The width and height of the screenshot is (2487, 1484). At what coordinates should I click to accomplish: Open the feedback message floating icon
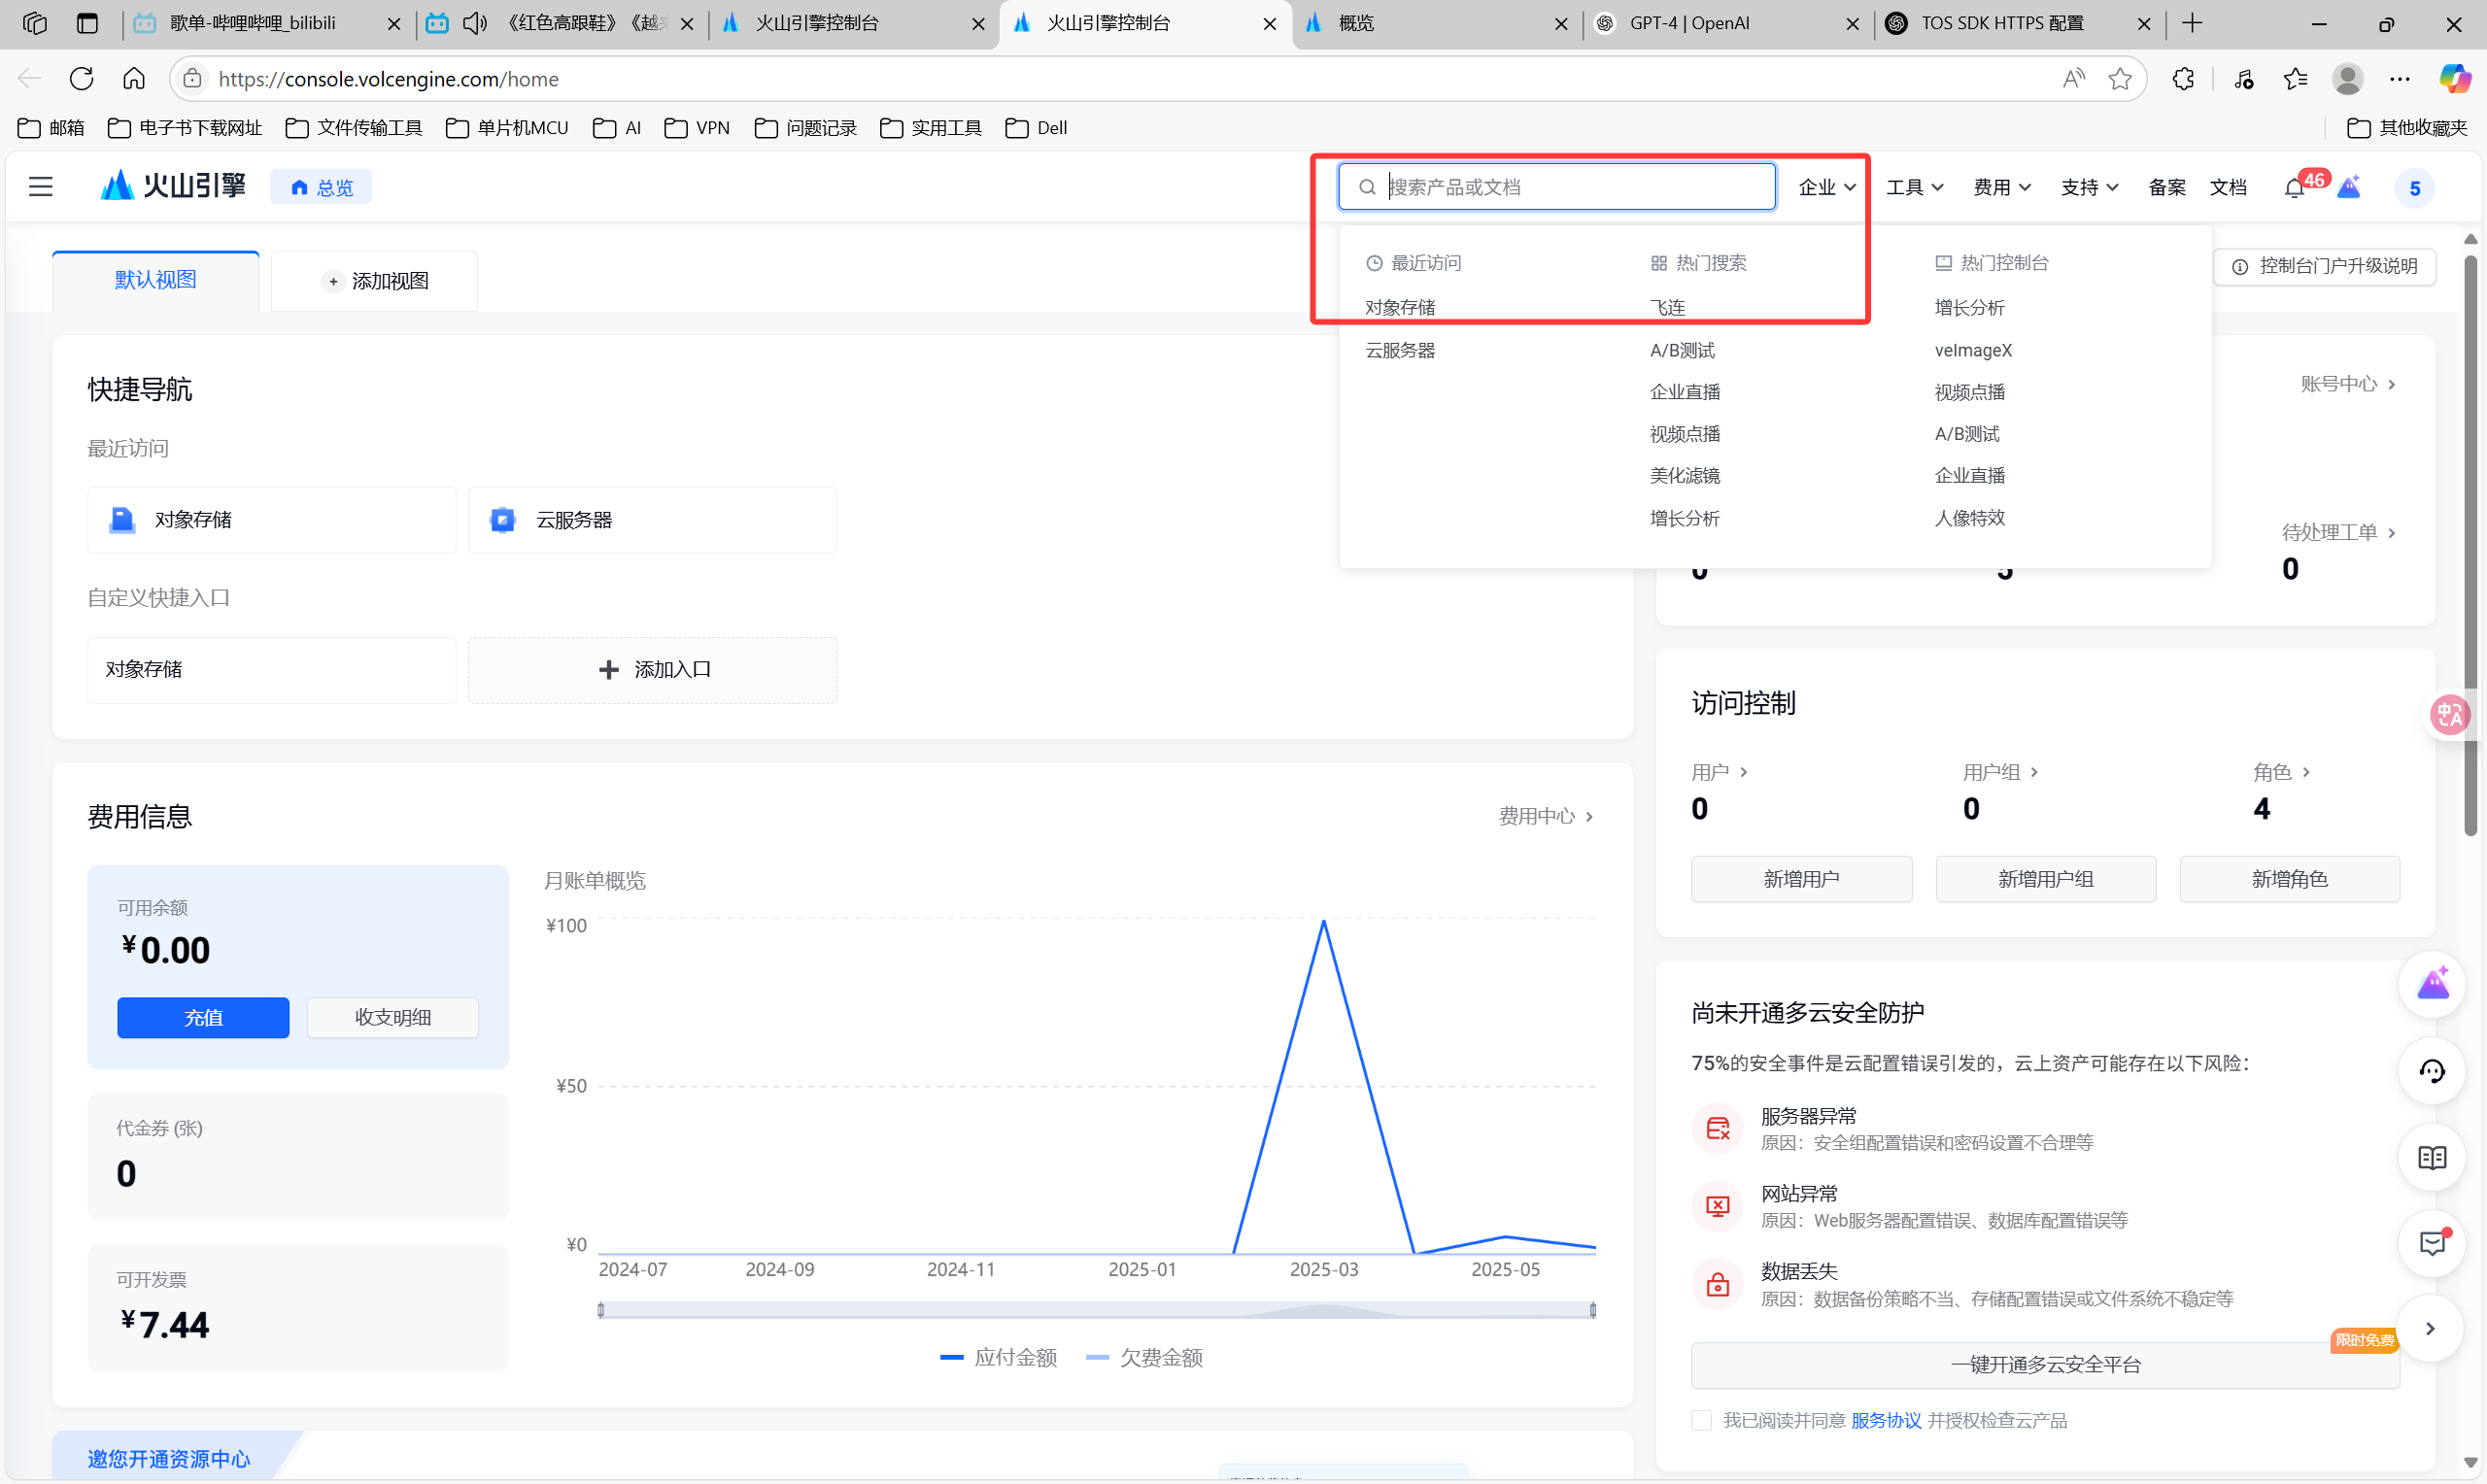(2431, 1243)
